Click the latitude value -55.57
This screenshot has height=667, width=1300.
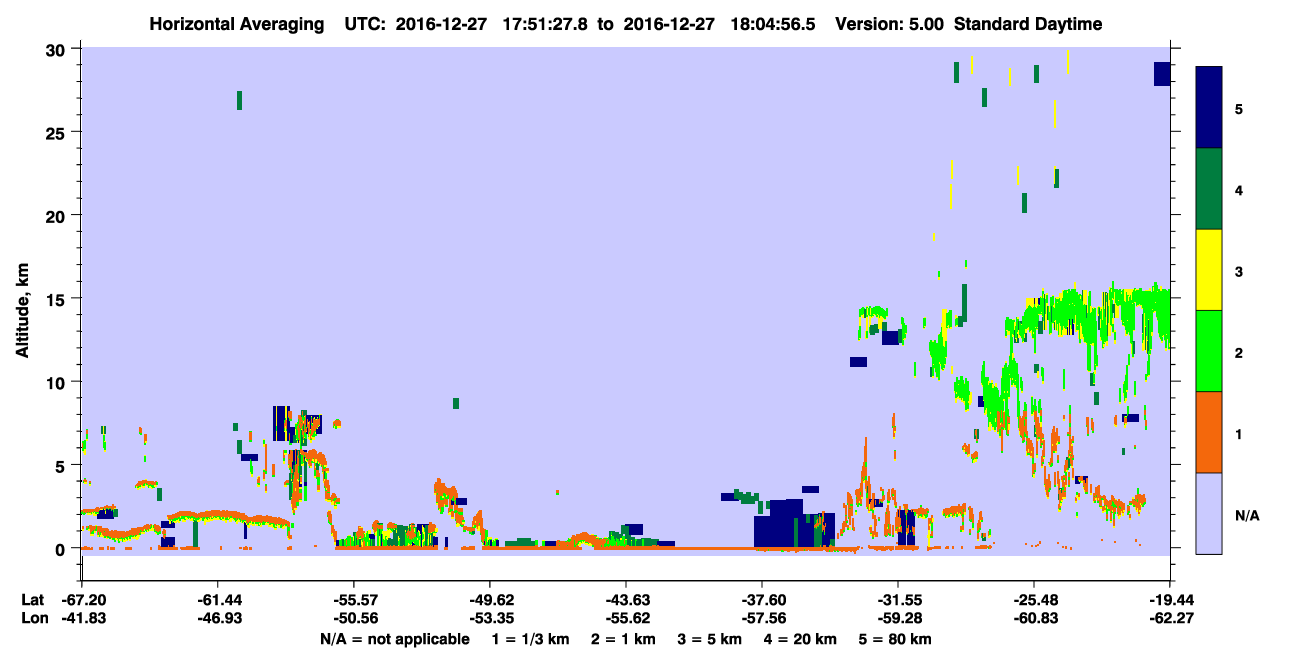pyautogui.click(x=353, y=600)
